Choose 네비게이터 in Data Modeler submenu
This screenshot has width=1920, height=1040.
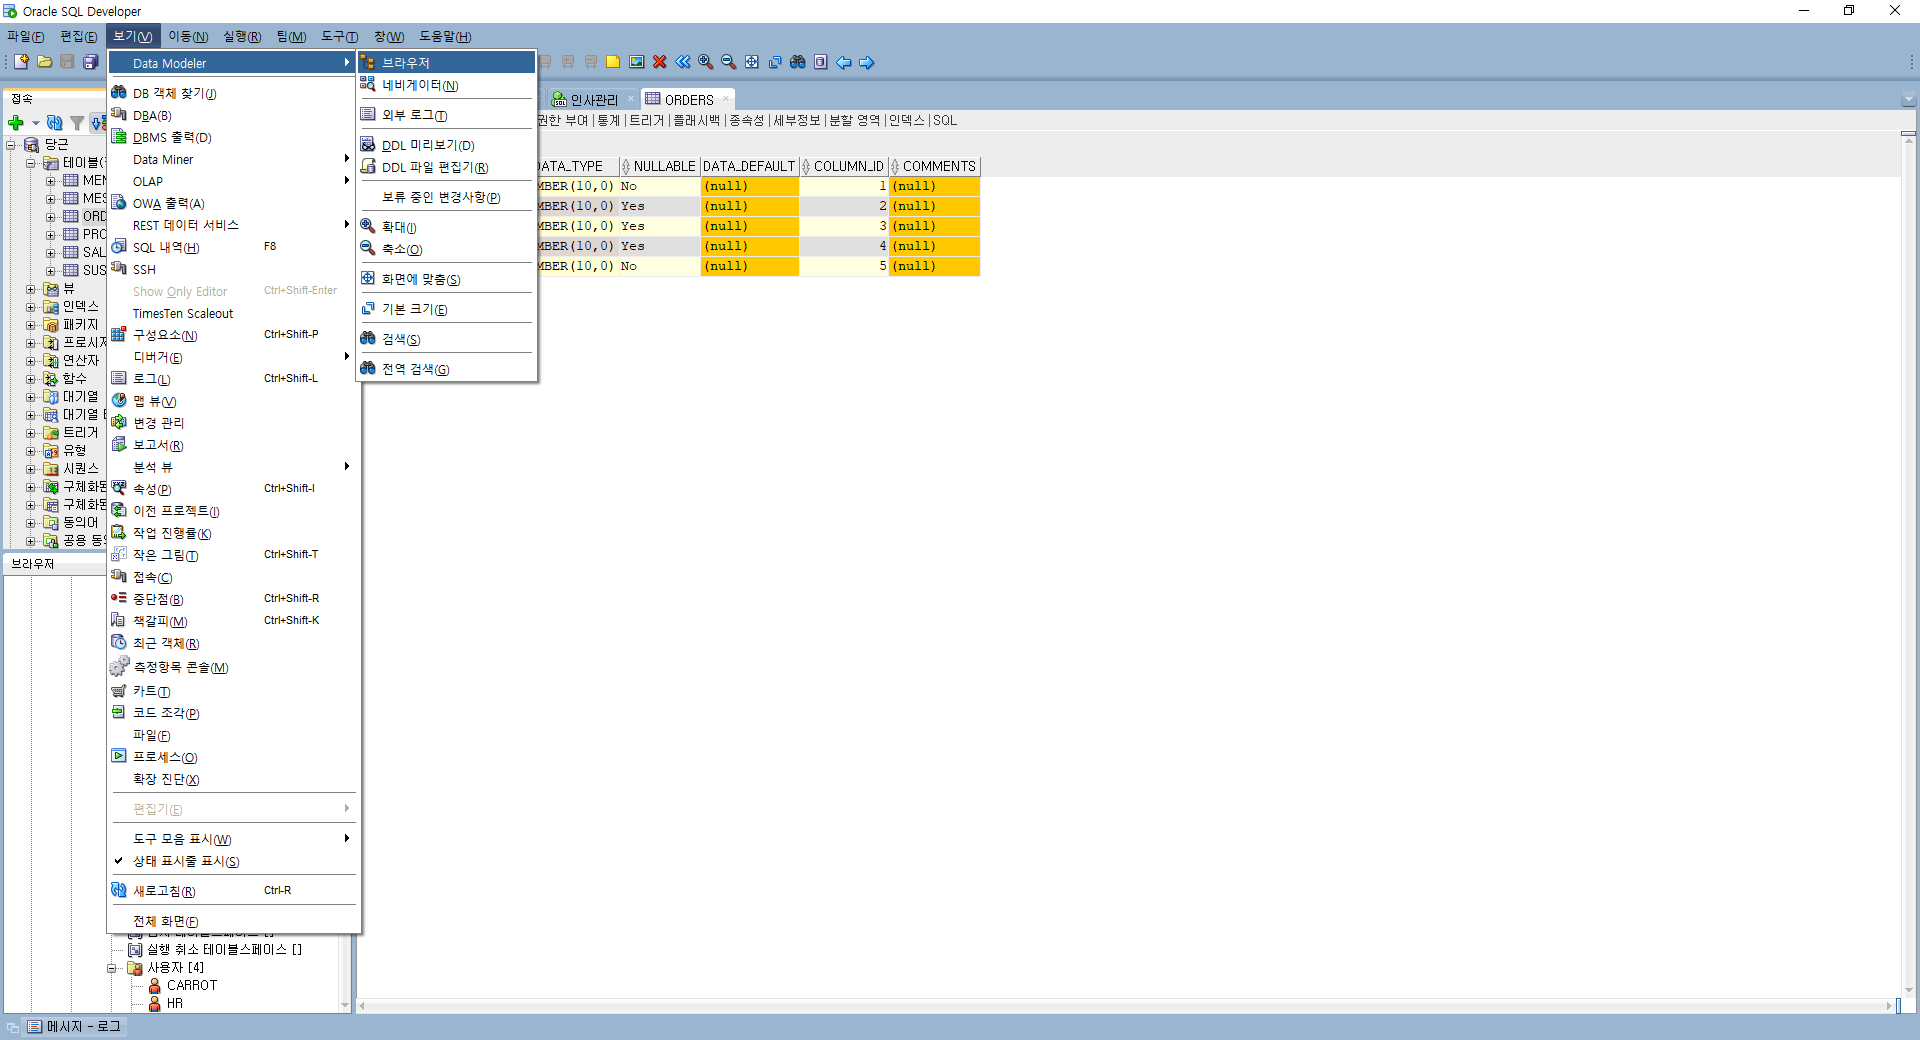click(446, 85)
